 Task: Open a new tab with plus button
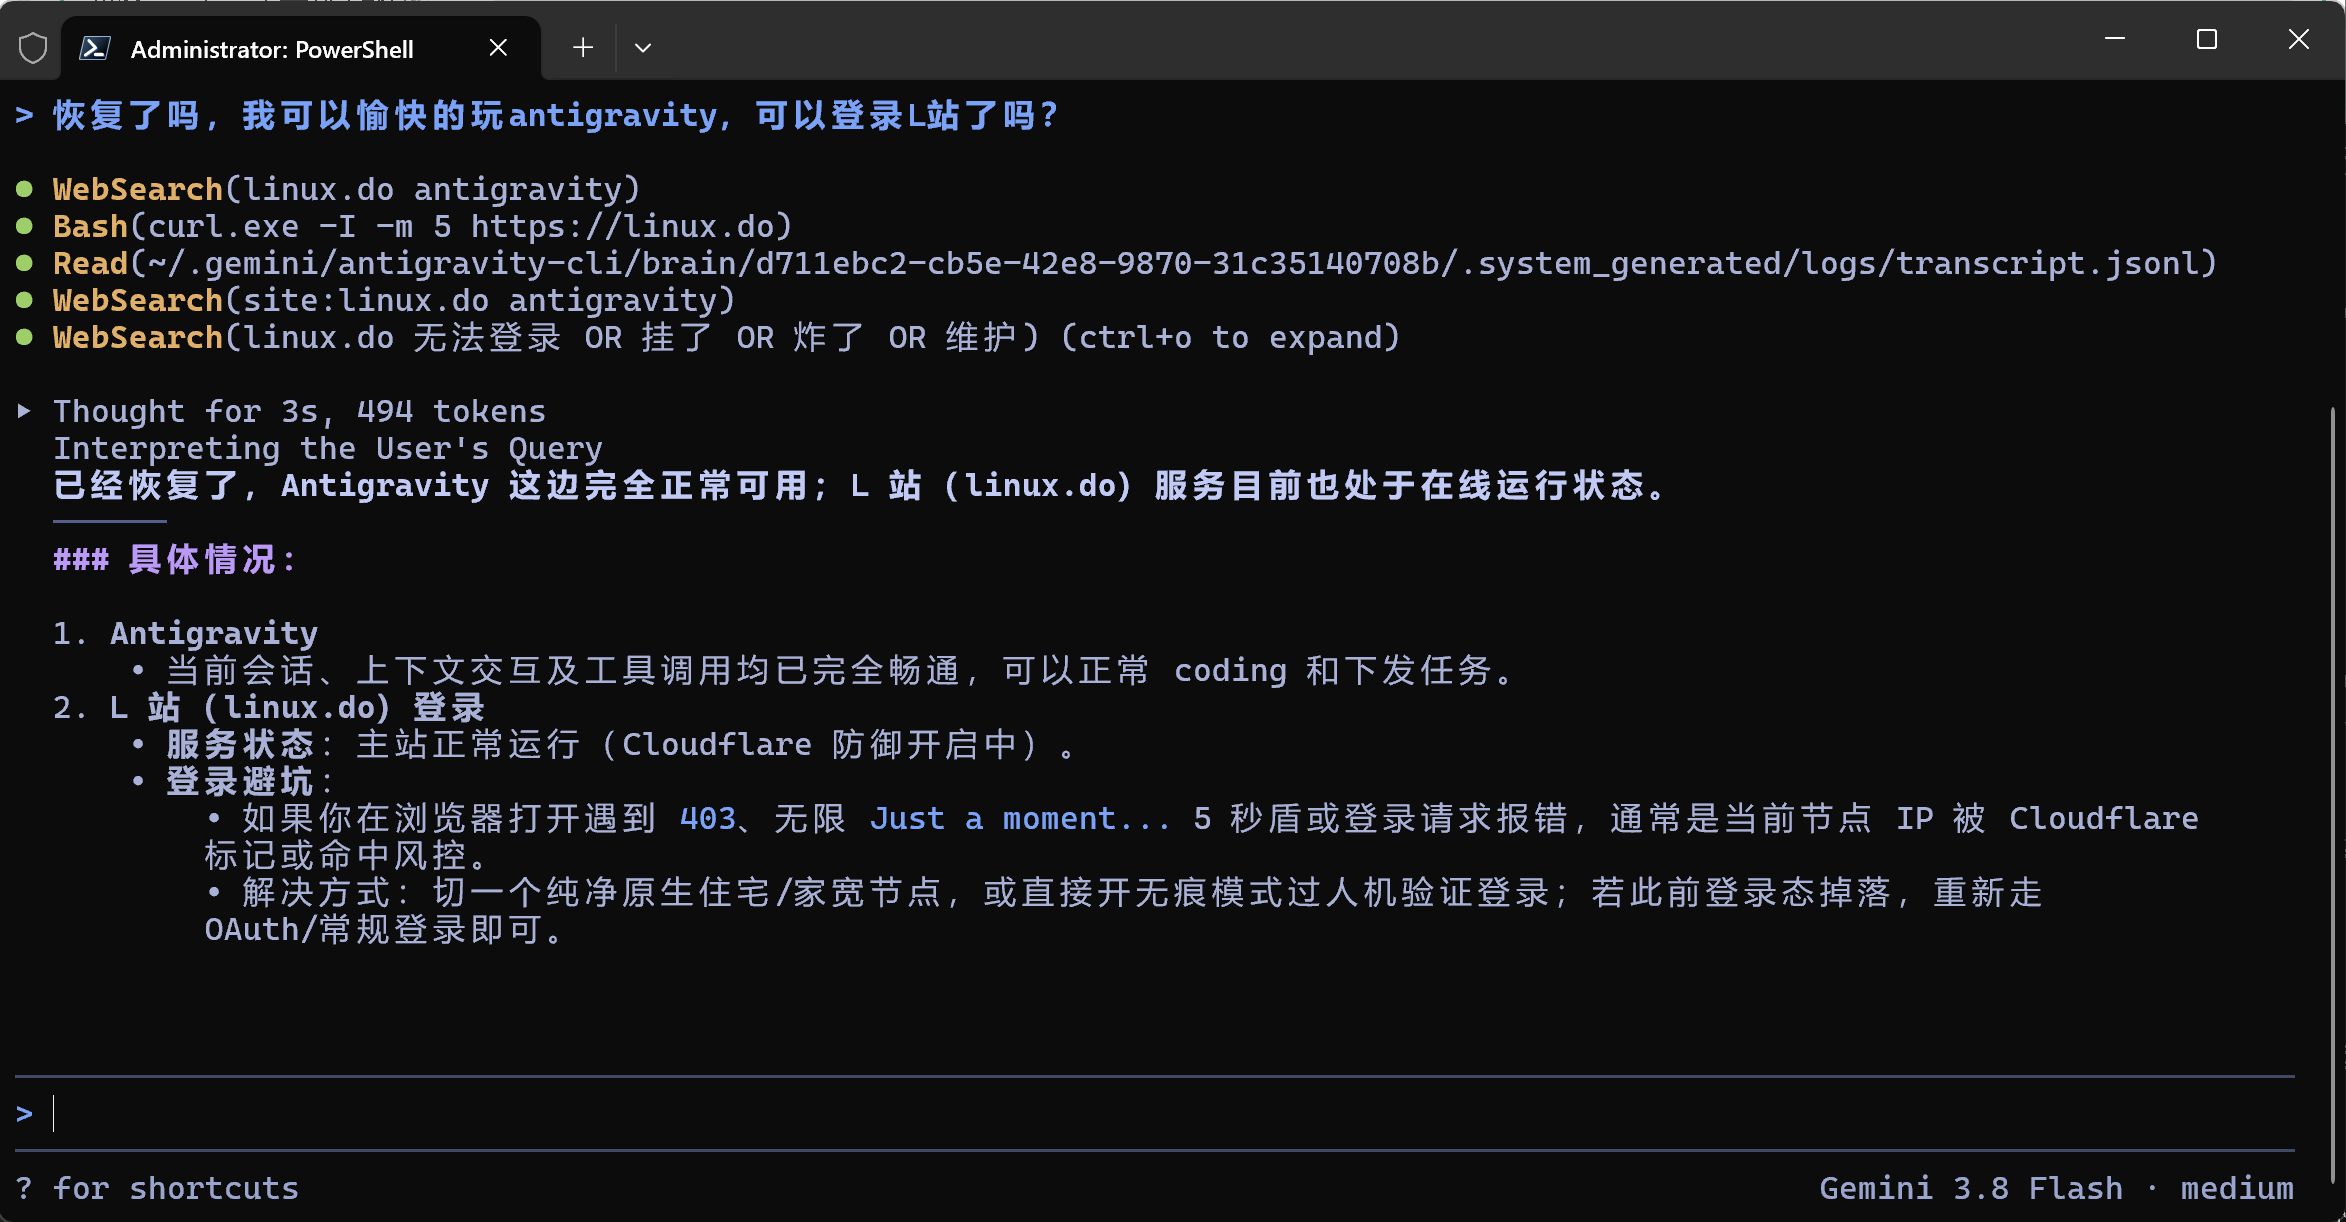coord(583,47)
